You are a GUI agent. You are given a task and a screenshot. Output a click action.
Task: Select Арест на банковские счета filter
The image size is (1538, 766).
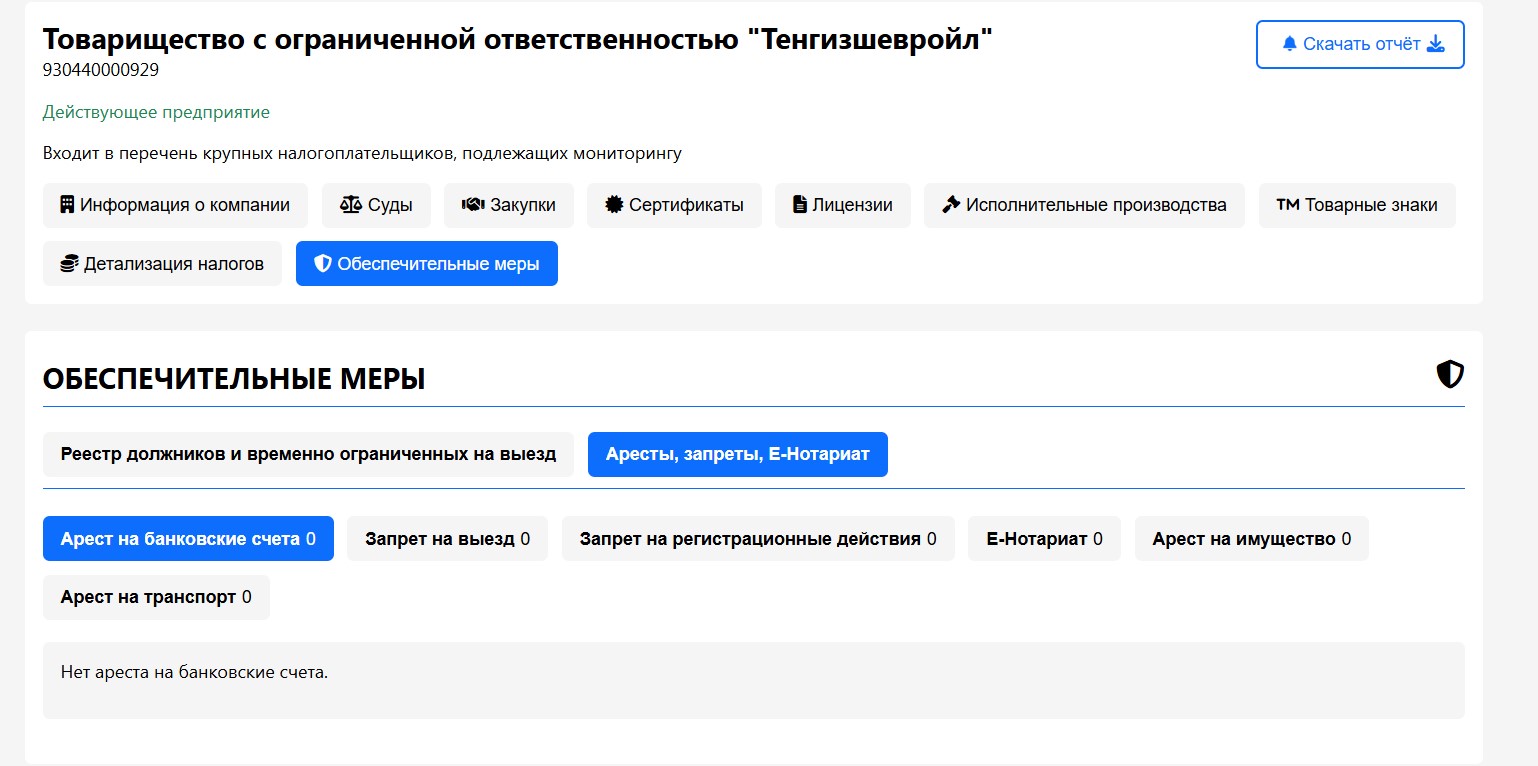pyautogui.click(x=188, y=539)
